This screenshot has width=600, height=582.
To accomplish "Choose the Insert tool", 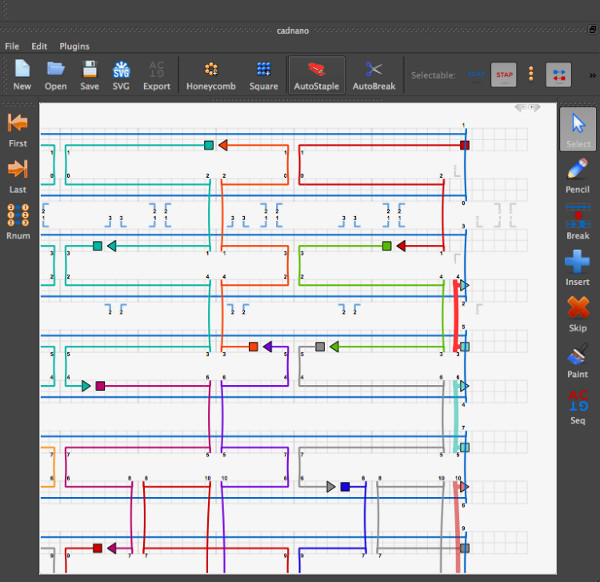I will [x=577, y=267].
